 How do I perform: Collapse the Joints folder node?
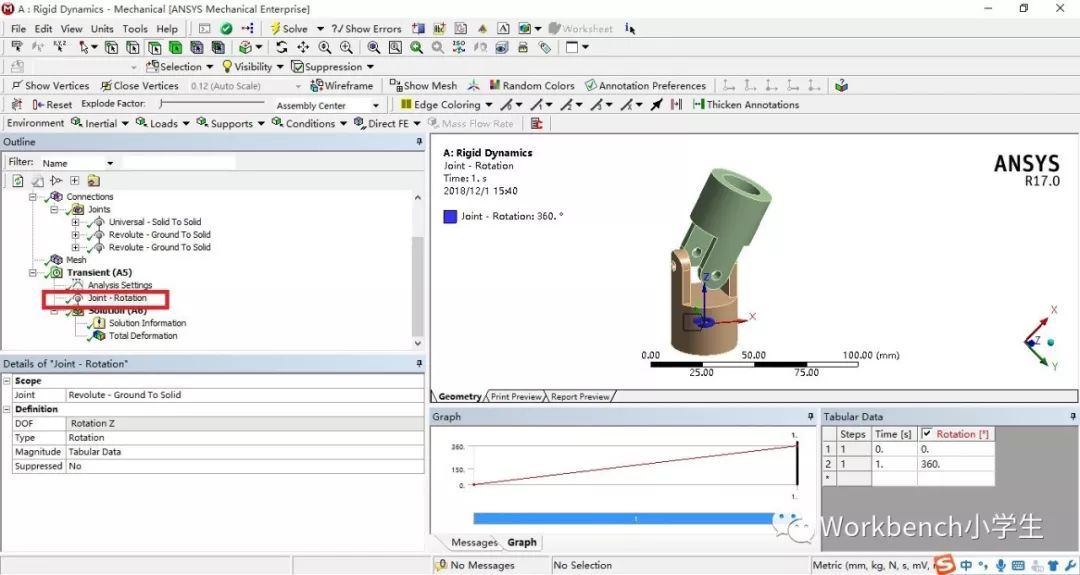pyautogui.click(x=54, y=209)
